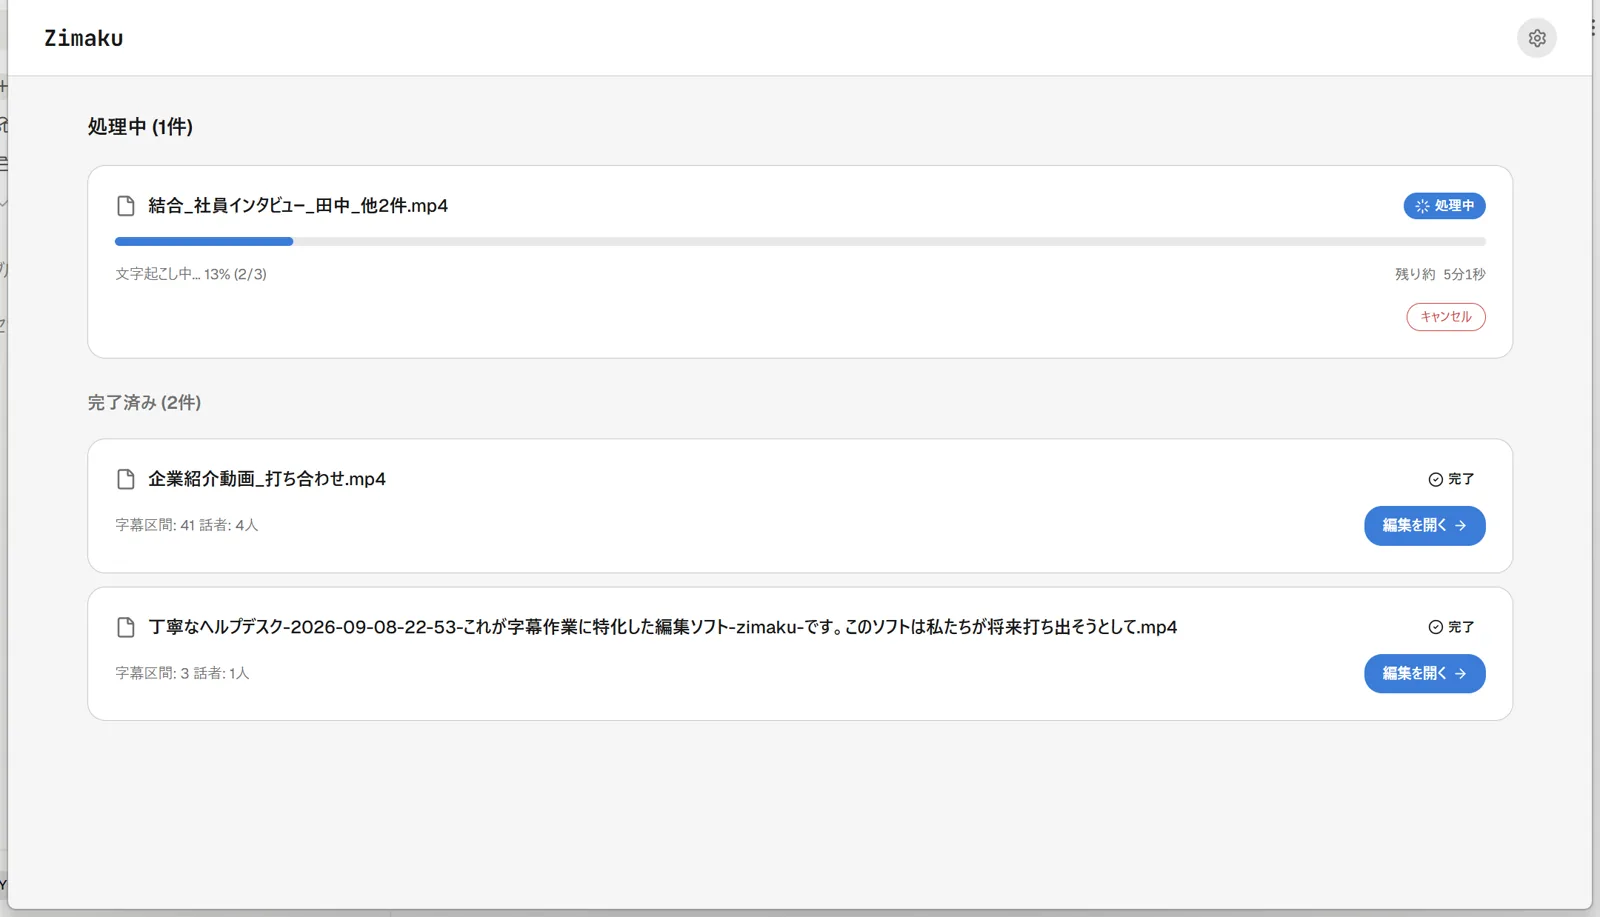
Task: Select filename 企業紹介動画_打ち合わせ.mp4
Action: [267, 479]
